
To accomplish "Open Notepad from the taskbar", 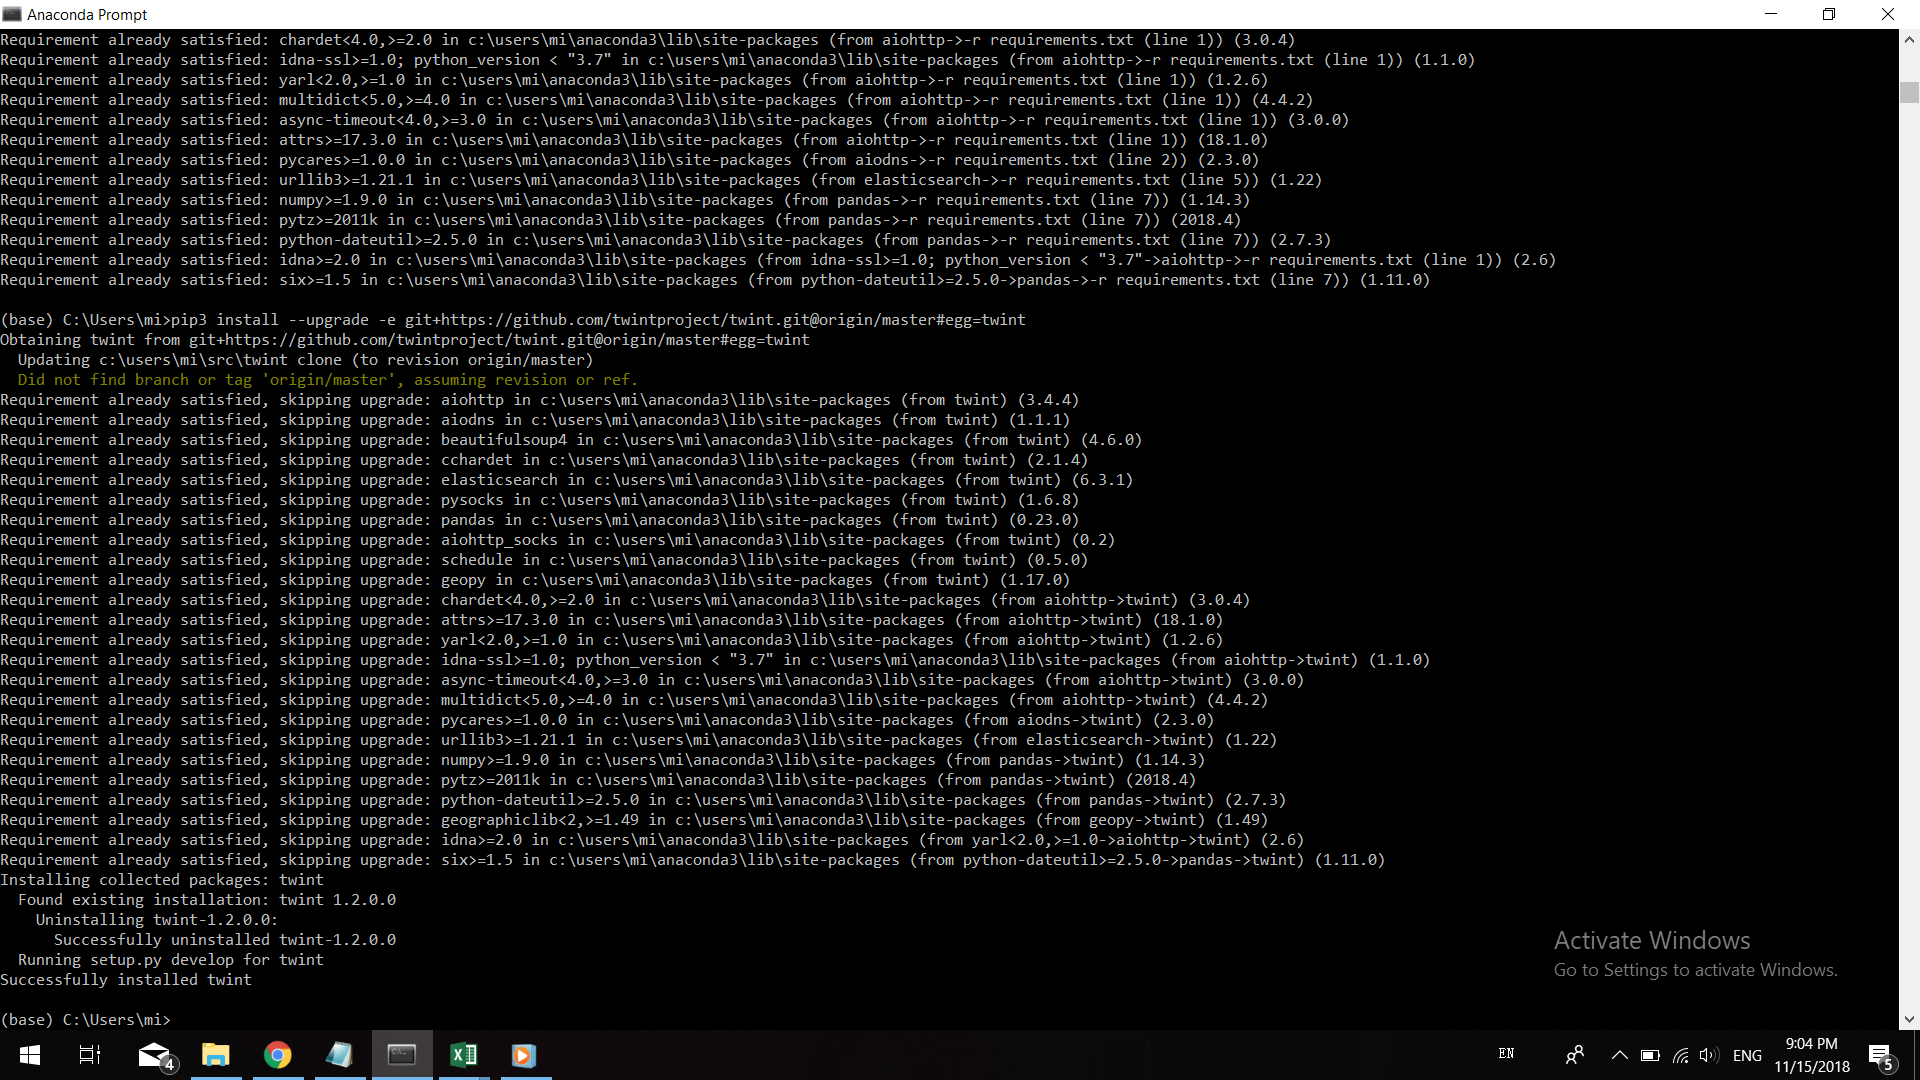I will (340, 1055).
